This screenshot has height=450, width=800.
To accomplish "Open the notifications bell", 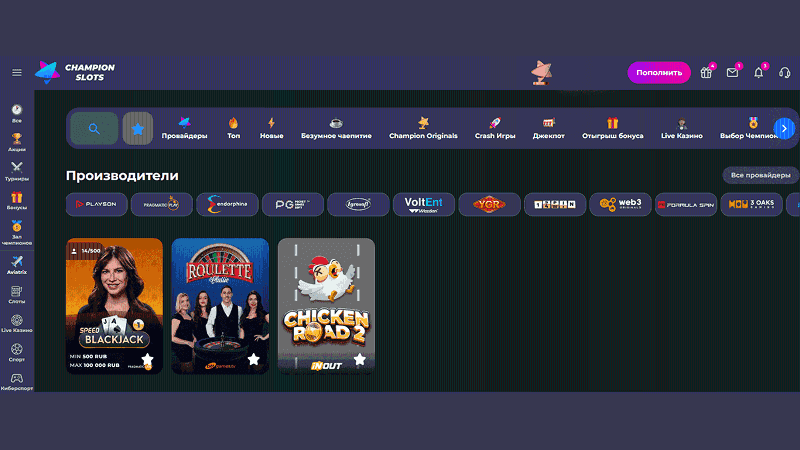I will [759, 72].
